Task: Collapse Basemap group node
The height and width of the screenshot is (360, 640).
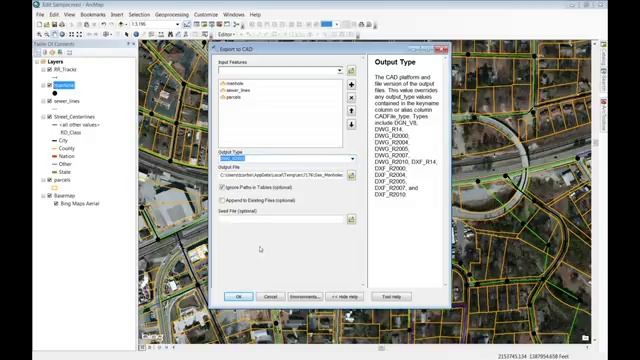Action: point(43,196)
